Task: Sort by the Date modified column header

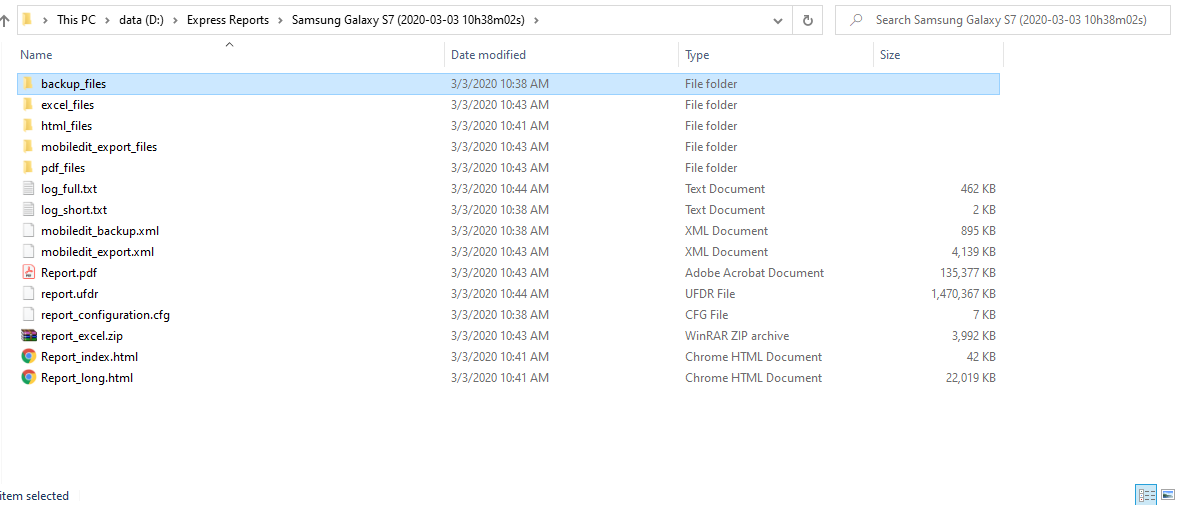Action: tap(488, 55)
